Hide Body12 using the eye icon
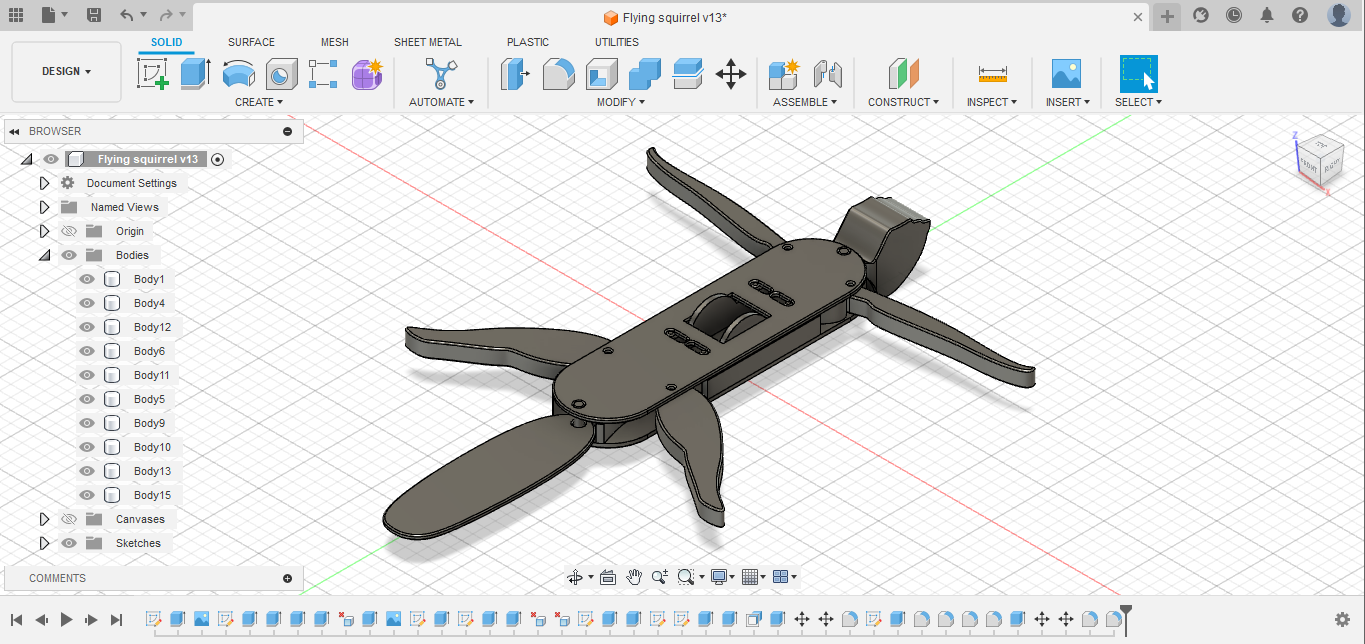This screenshot has width=1365, height=644. click(x=87, y=327)
